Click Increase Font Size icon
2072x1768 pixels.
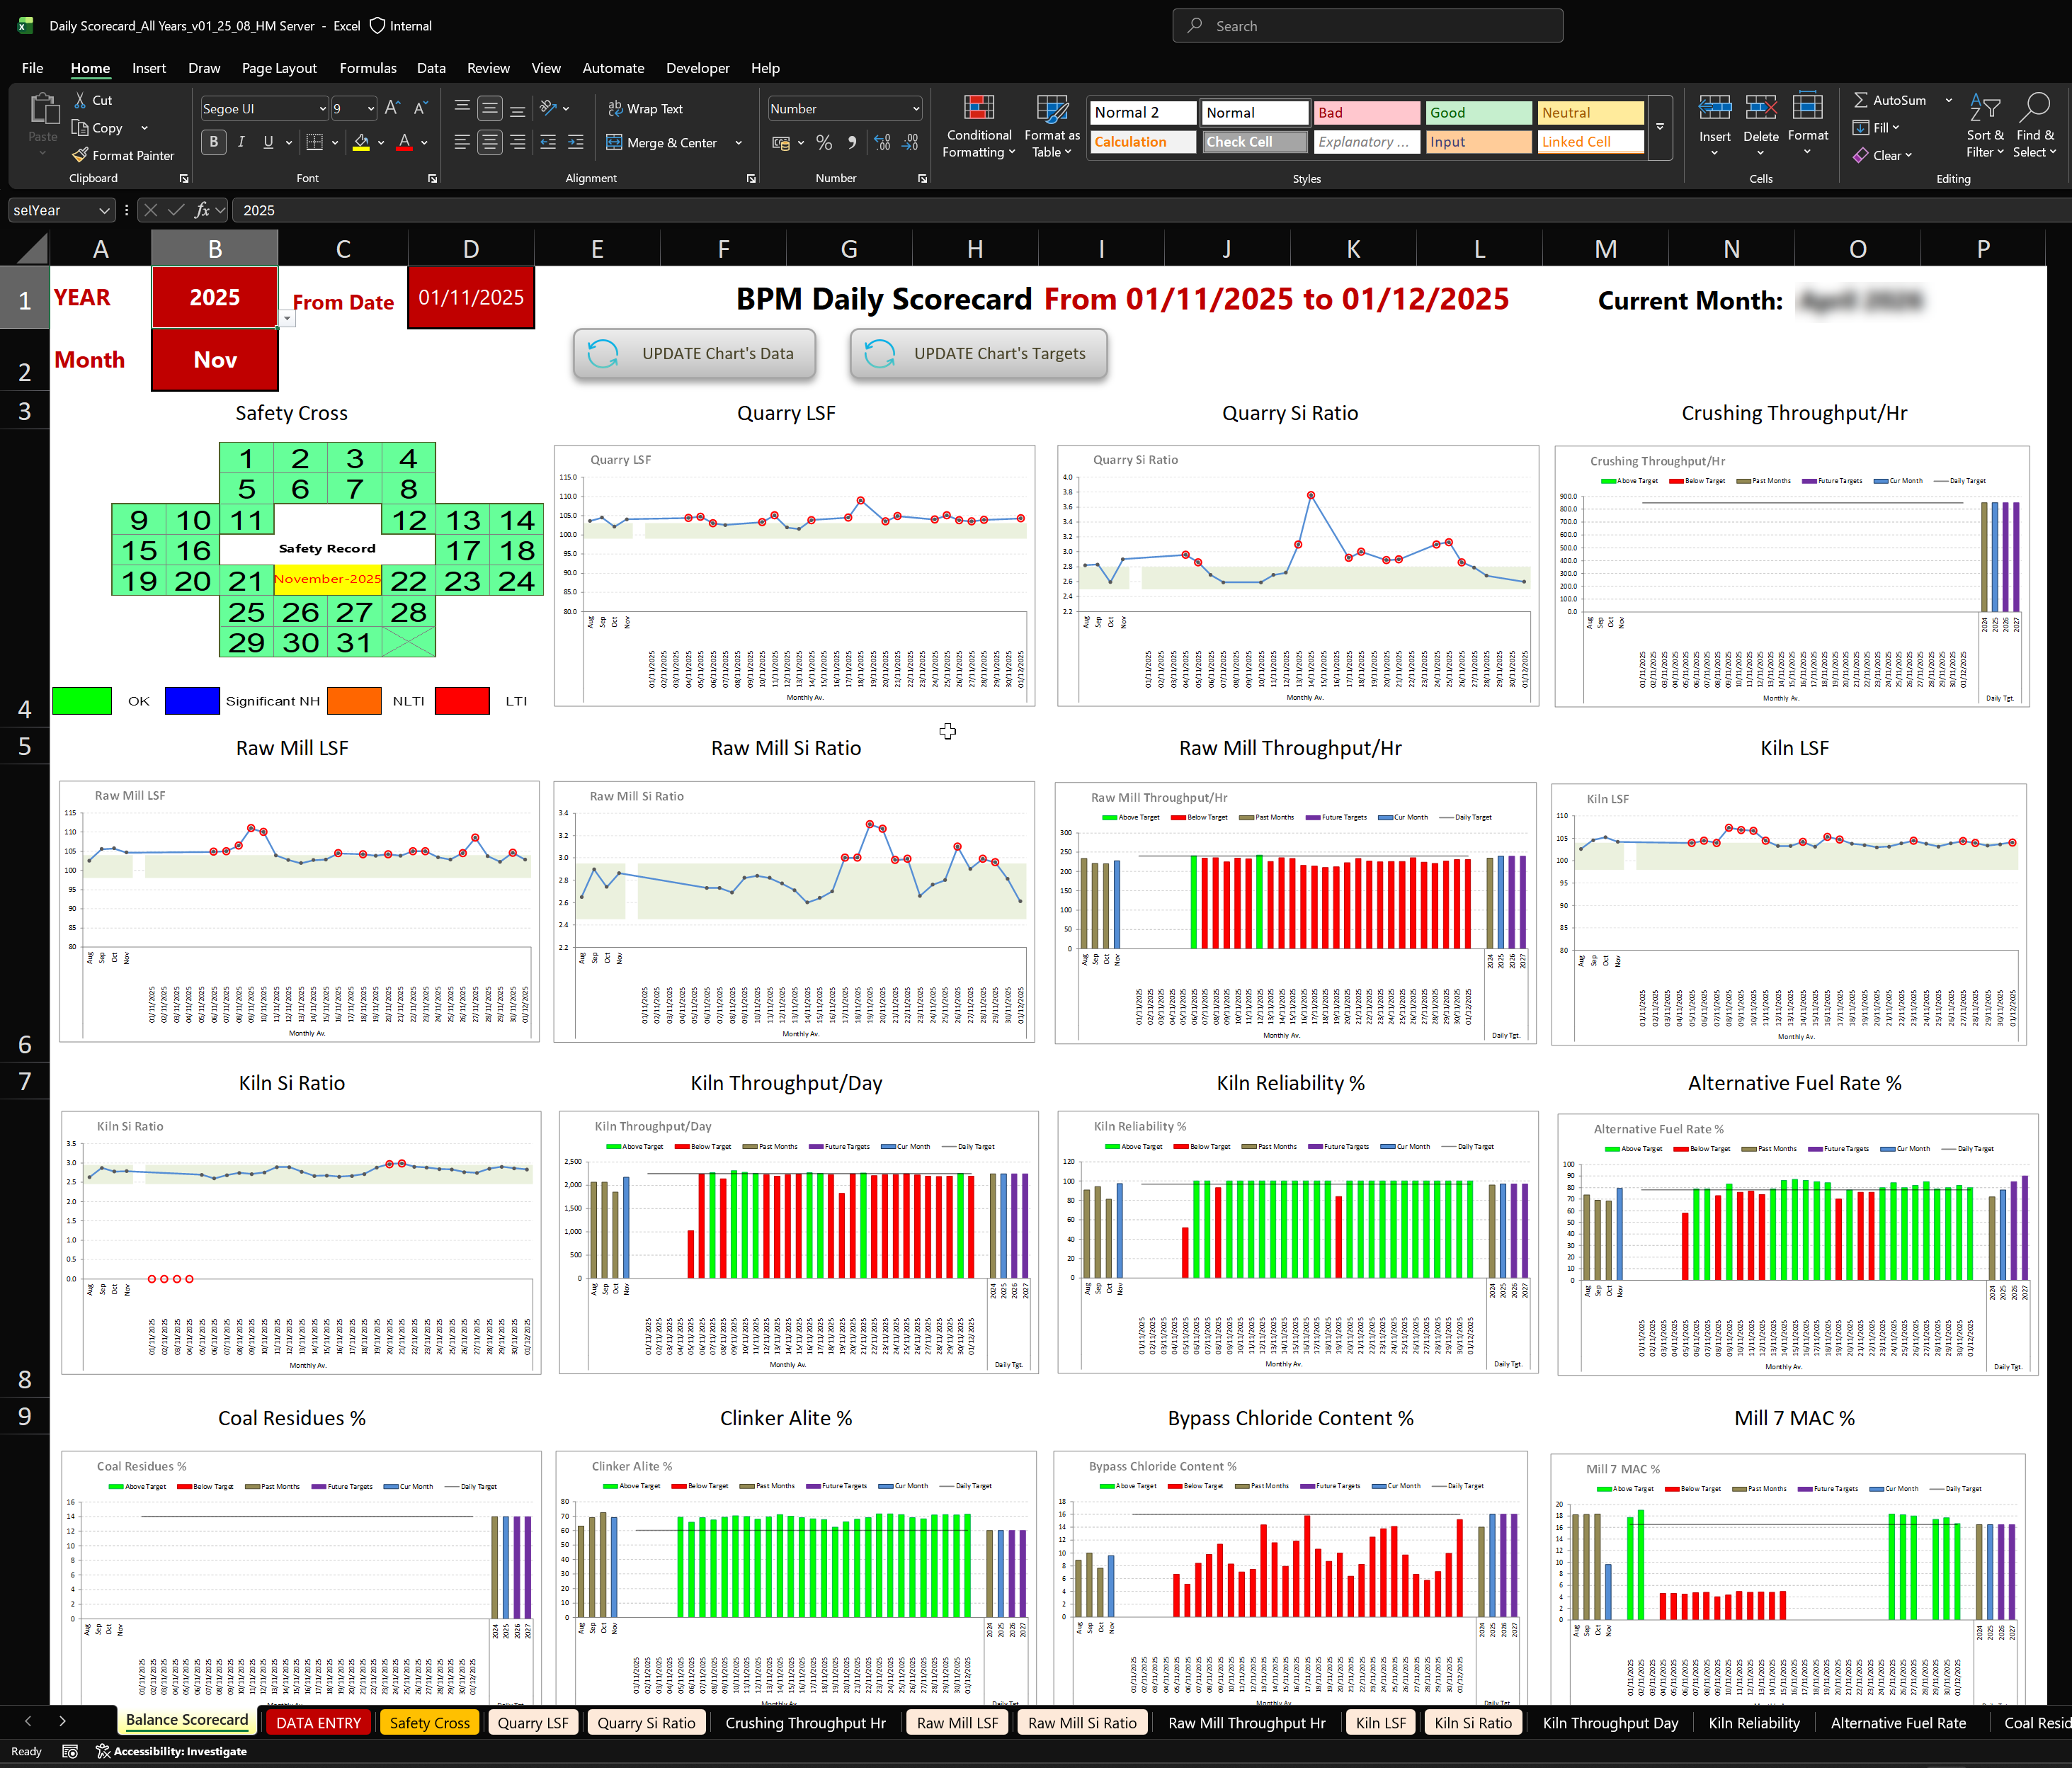[392, 108]
